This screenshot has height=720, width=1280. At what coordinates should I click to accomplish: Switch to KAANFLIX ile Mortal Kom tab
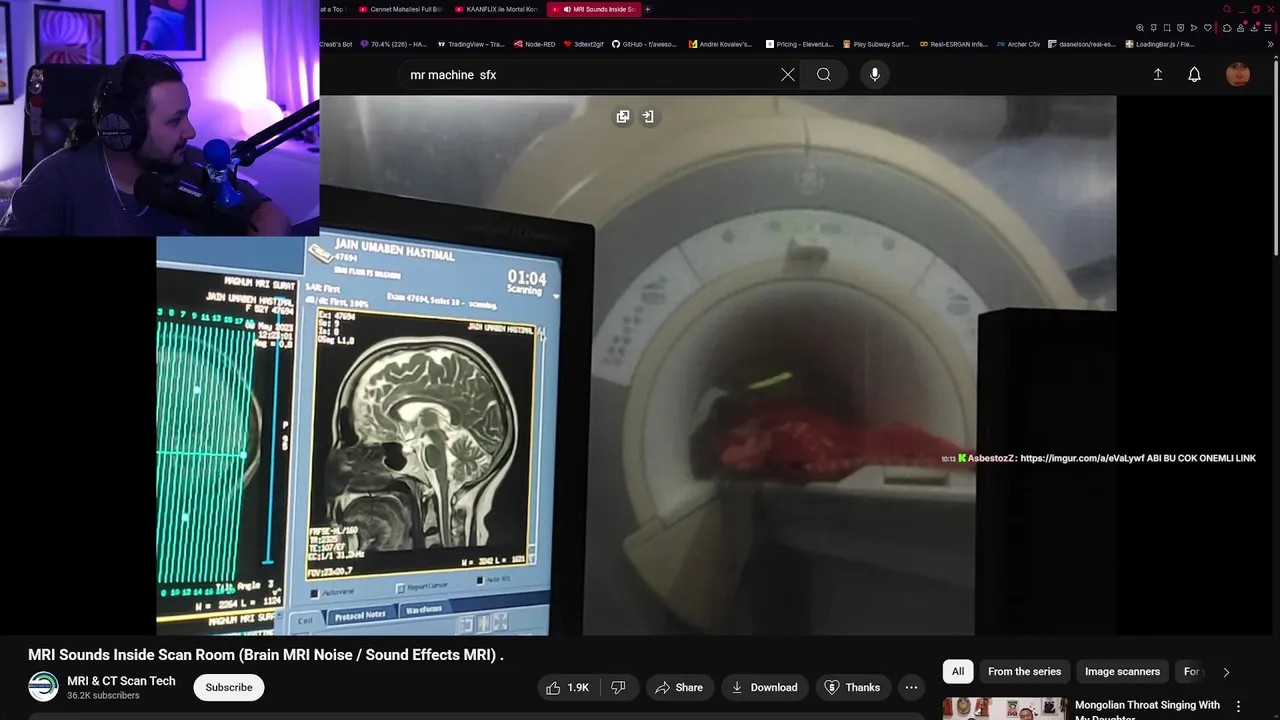pyautogui.click(x=497, y=9)
